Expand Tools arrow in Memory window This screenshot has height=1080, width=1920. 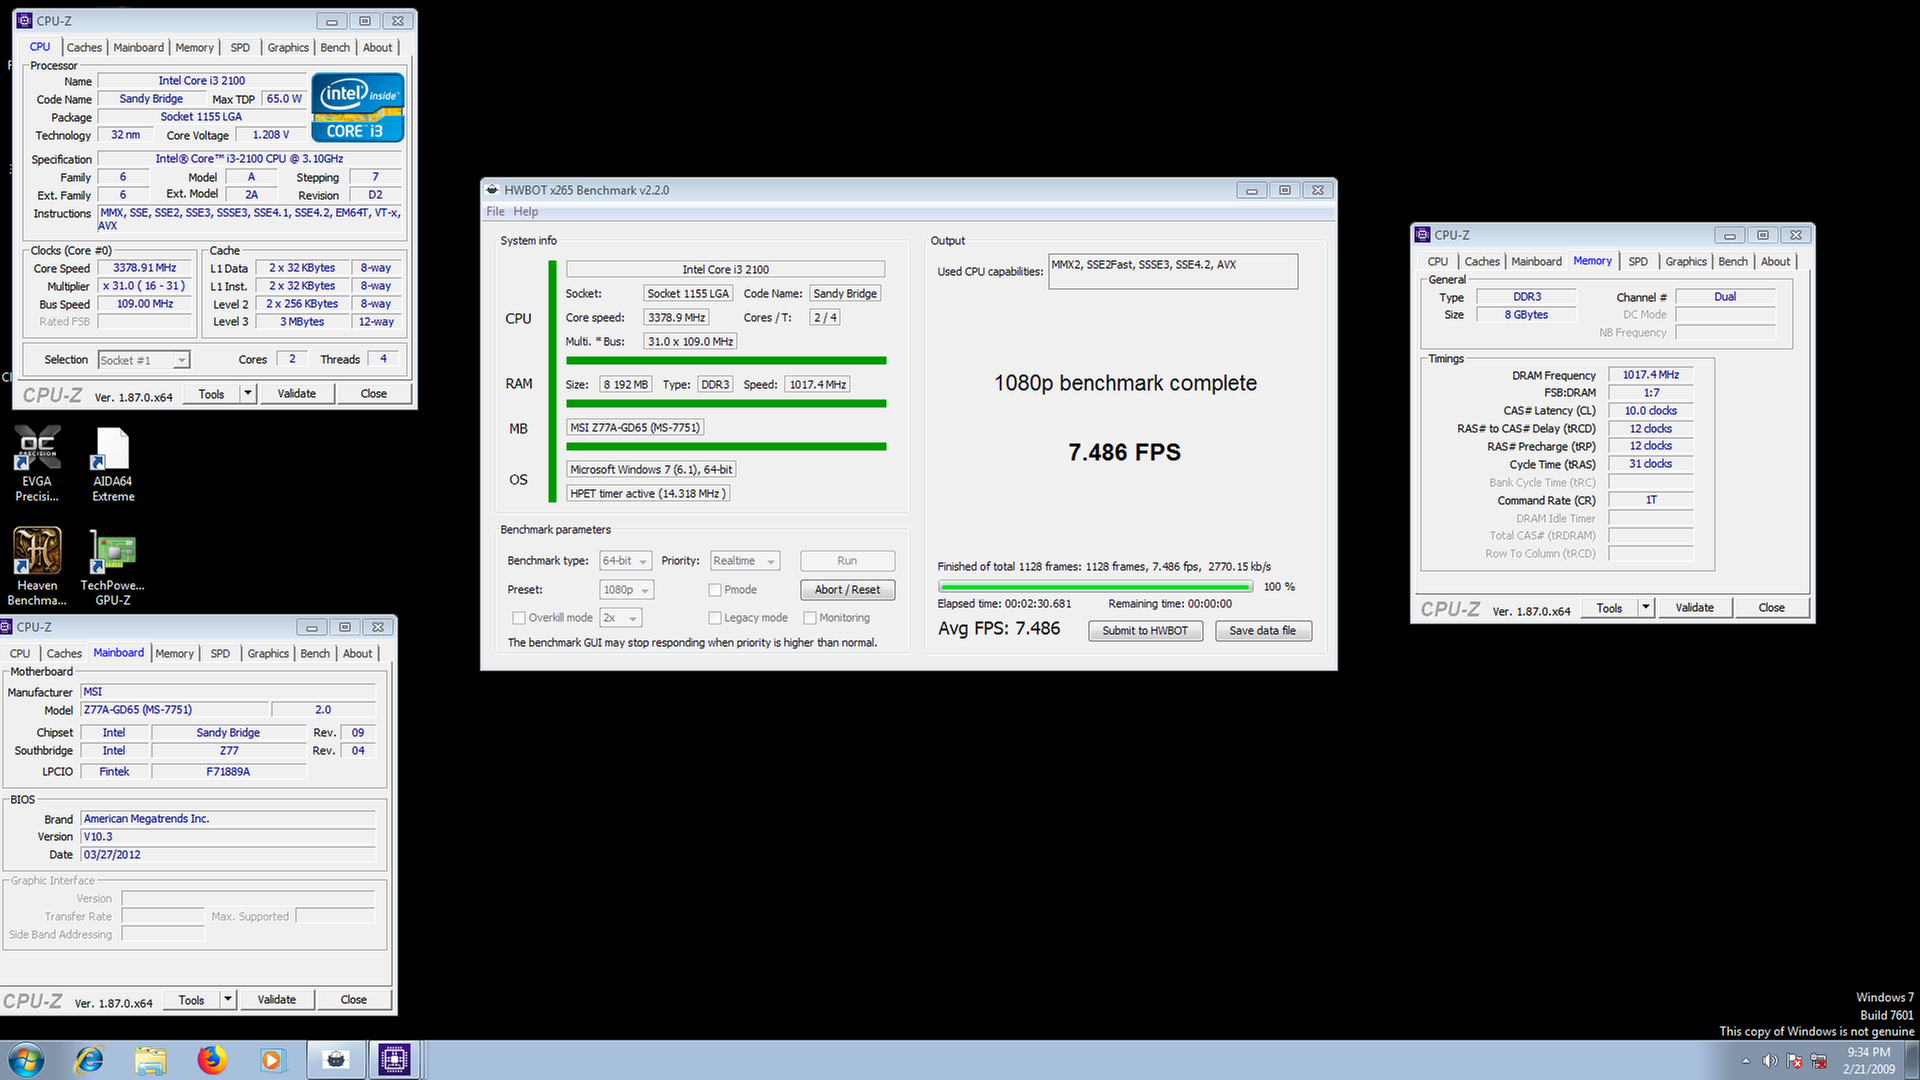[1646, 608]
